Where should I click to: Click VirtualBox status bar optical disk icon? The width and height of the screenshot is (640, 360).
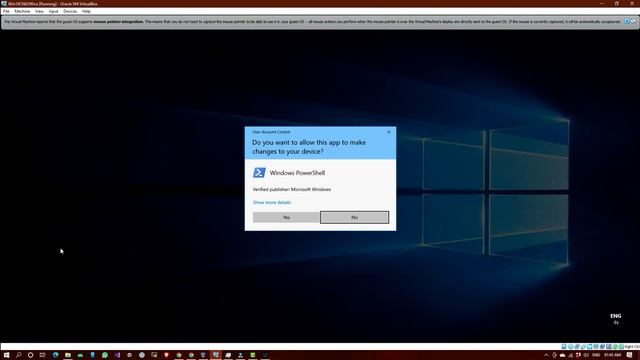[x=570, y=347]
